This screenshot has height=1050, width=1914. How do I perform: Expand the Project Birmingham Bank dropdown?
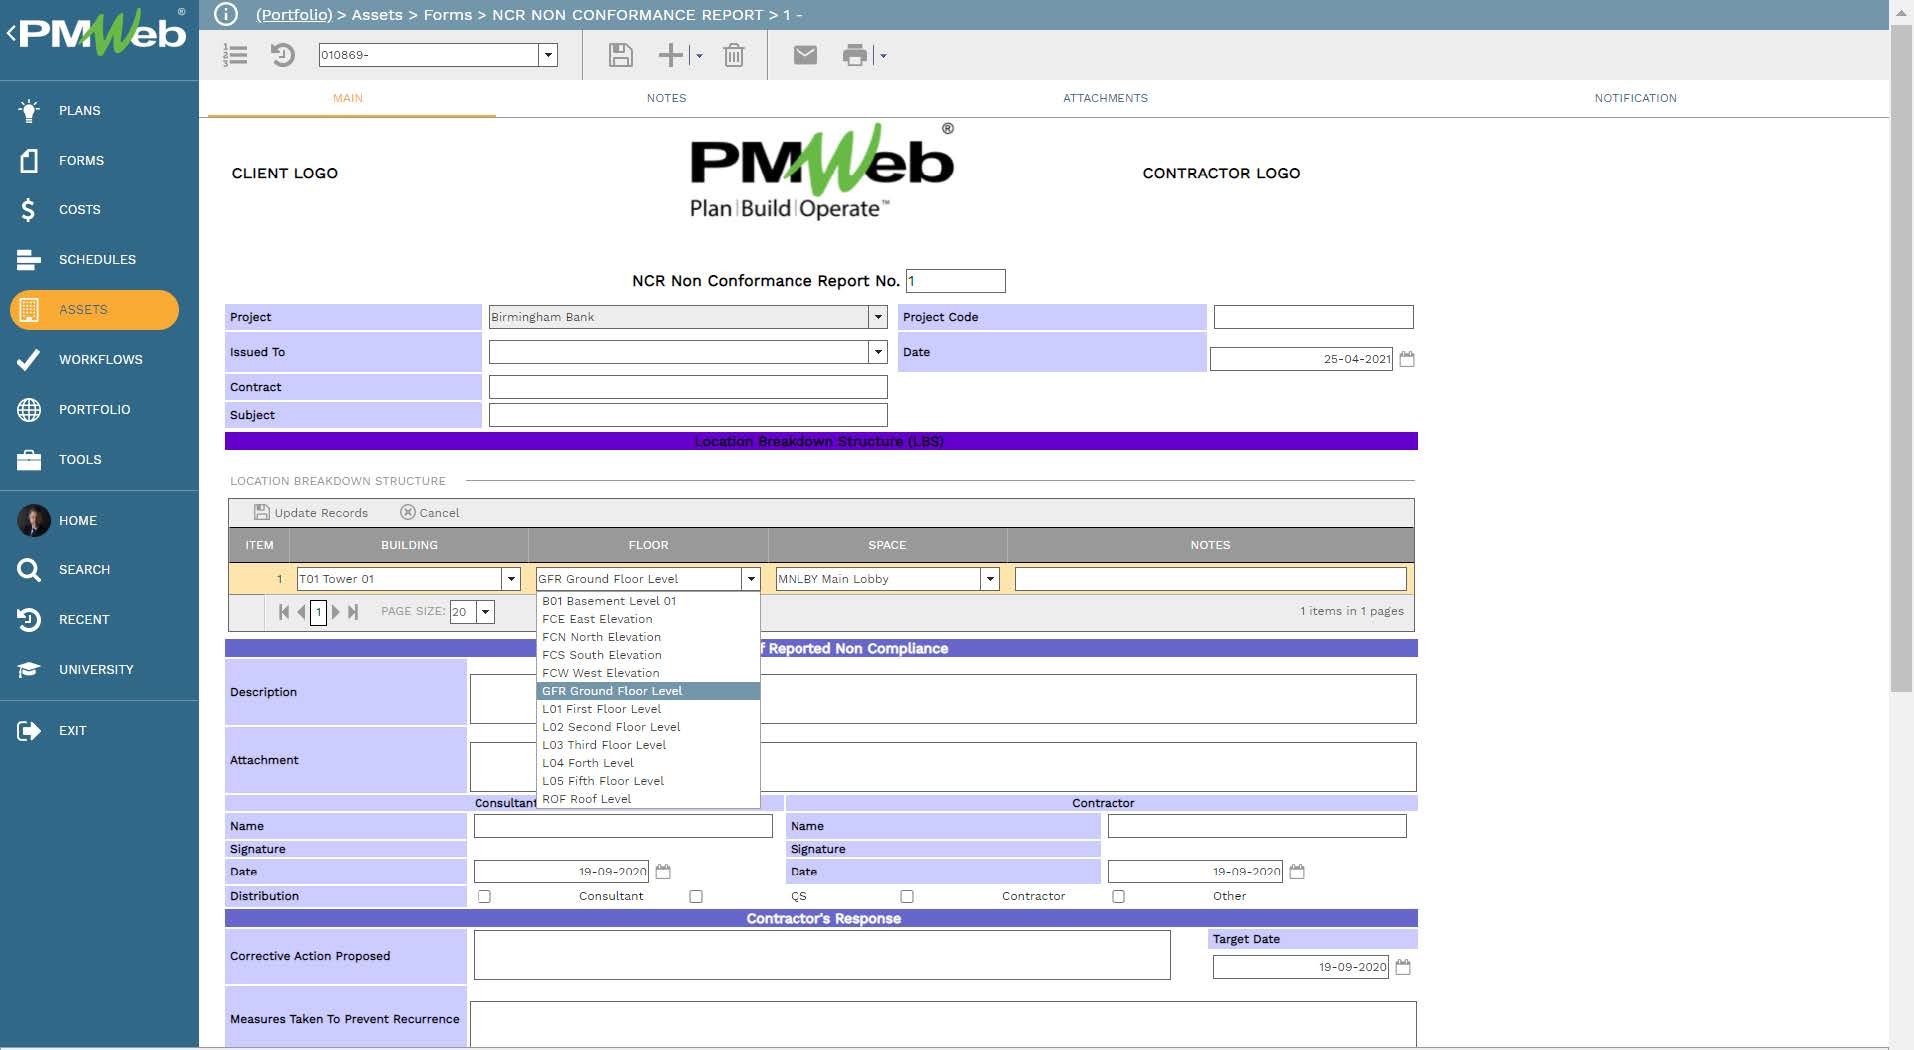878,317
